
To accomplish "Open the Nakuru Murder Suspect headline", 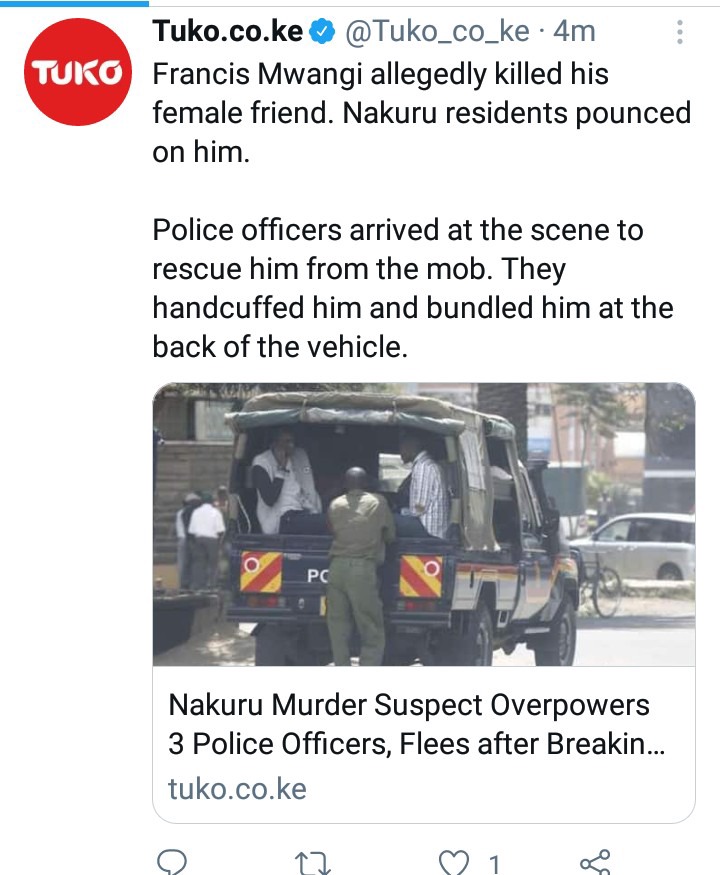I will point(416,724).
